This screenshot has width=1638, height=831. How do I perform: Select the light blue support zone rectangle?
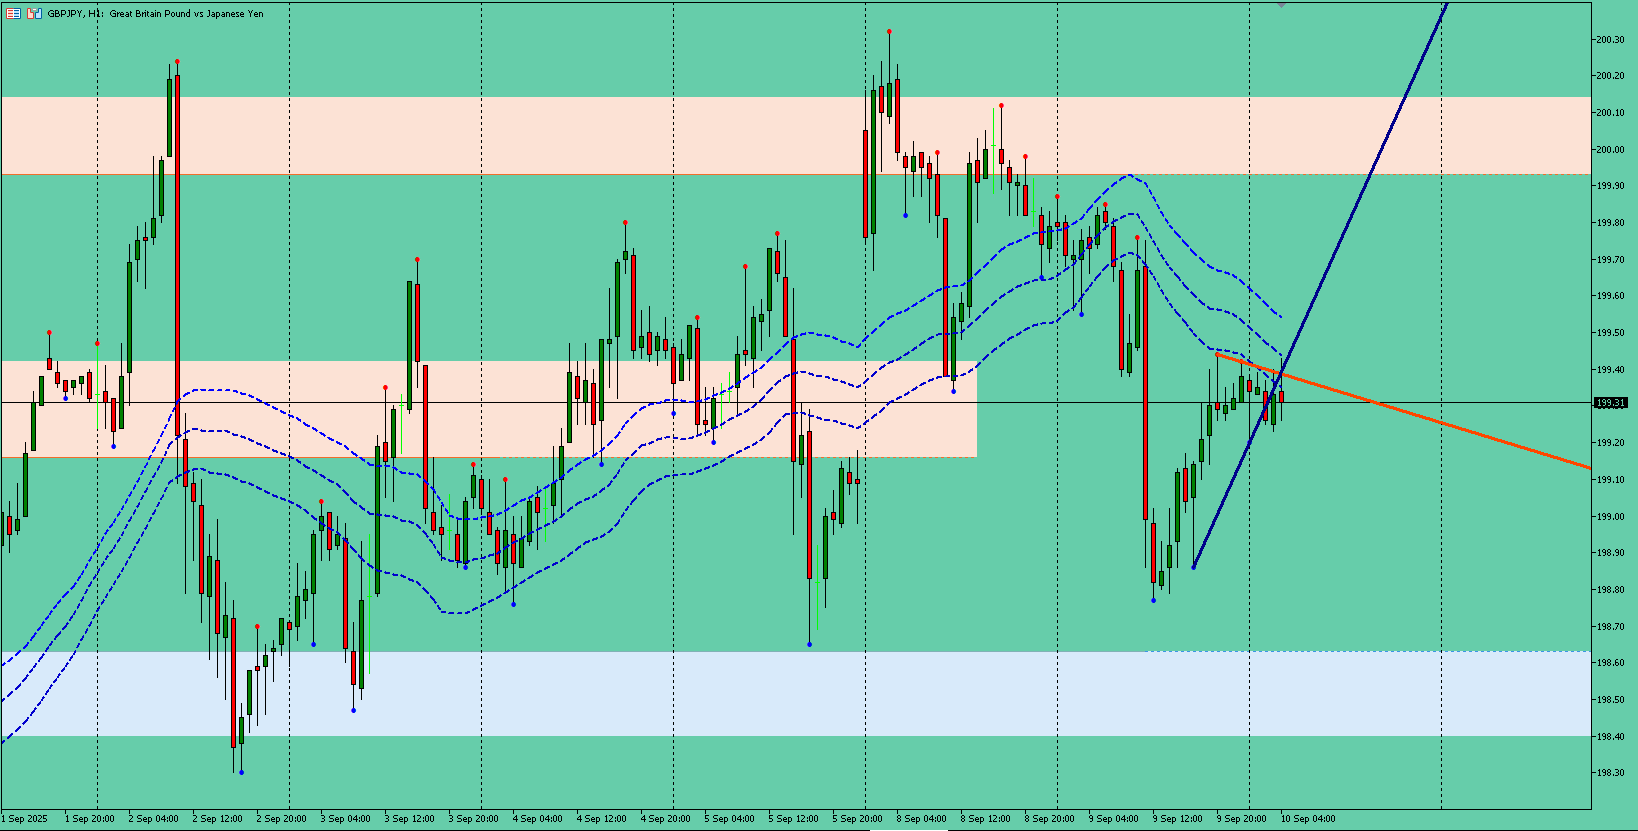pyautogui.click(x=795, y=694)
